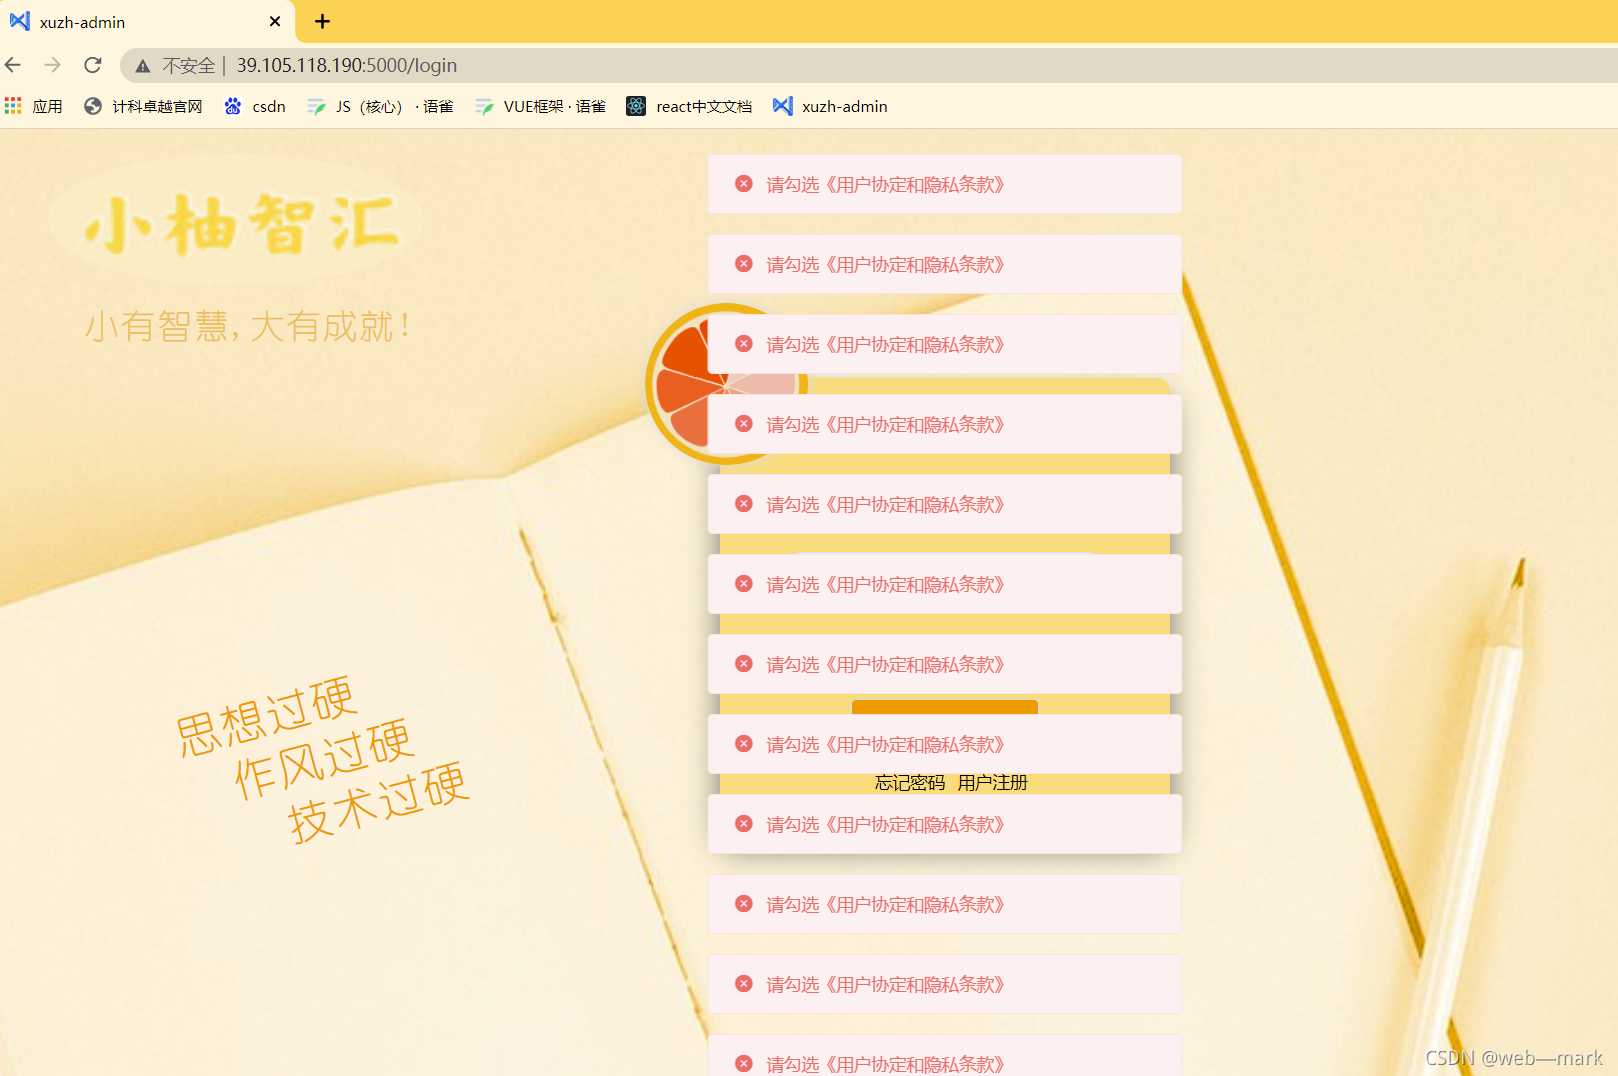Open a new browser tab

322,21
